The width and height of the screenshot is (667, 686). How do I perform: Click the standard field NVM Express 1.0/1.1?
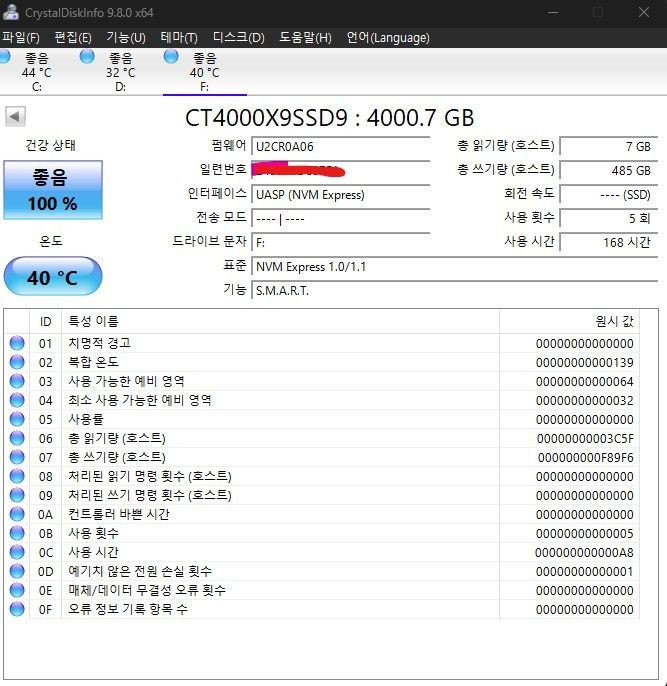(454, 266)
